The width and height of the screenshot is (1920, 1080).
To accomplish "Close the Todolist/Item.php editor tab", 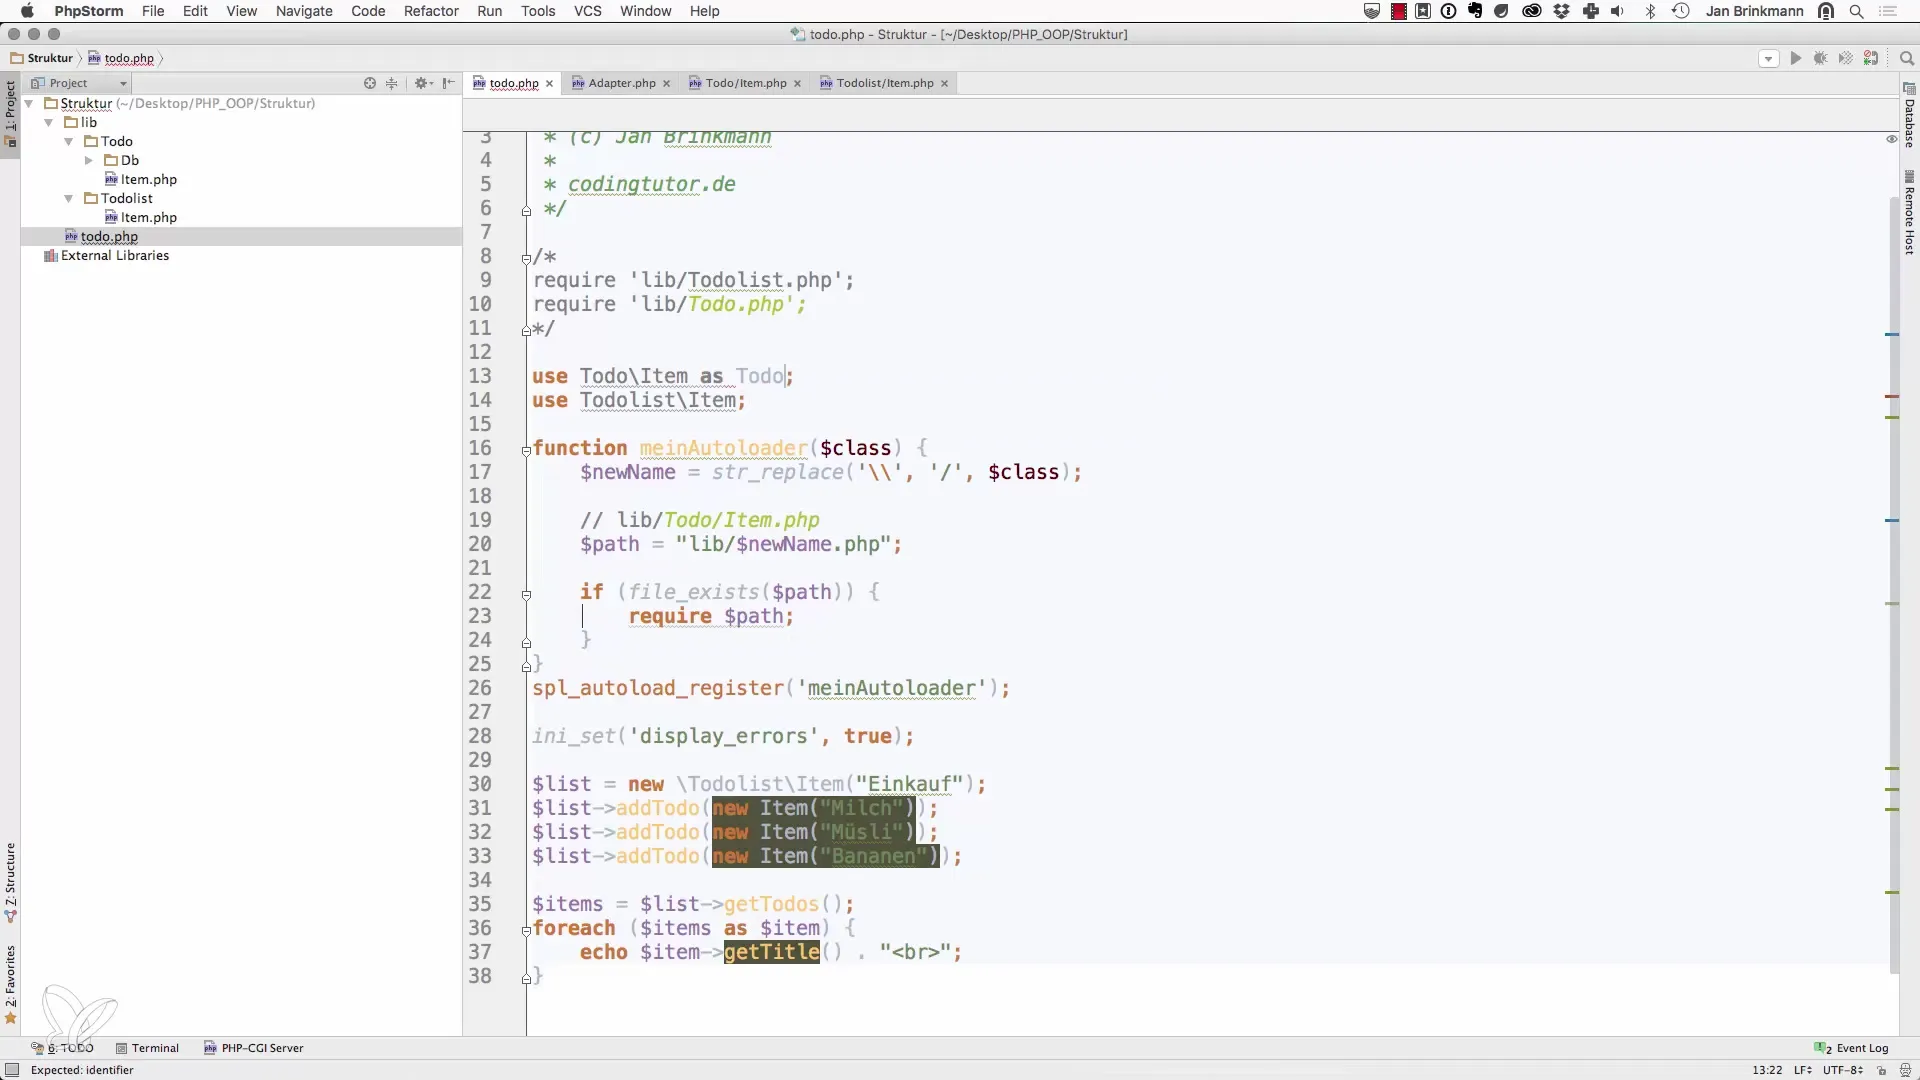I will (944, 84).
